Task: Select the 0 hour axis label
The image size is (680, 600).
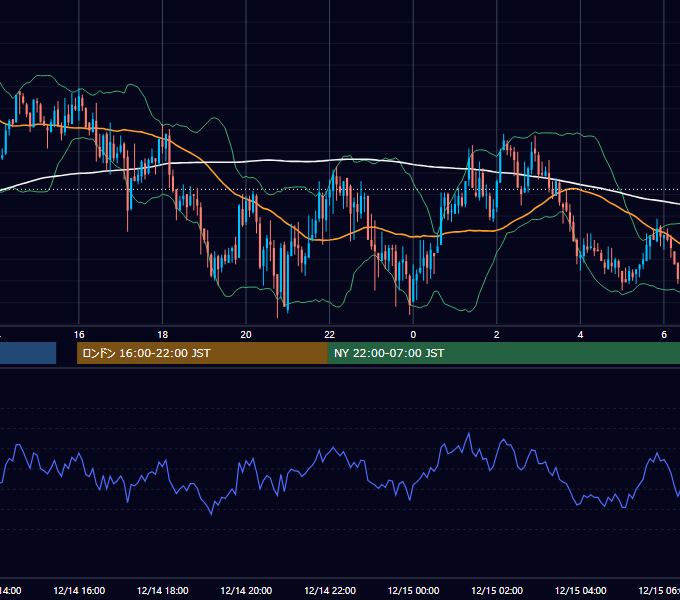Action: coord(413,335)
